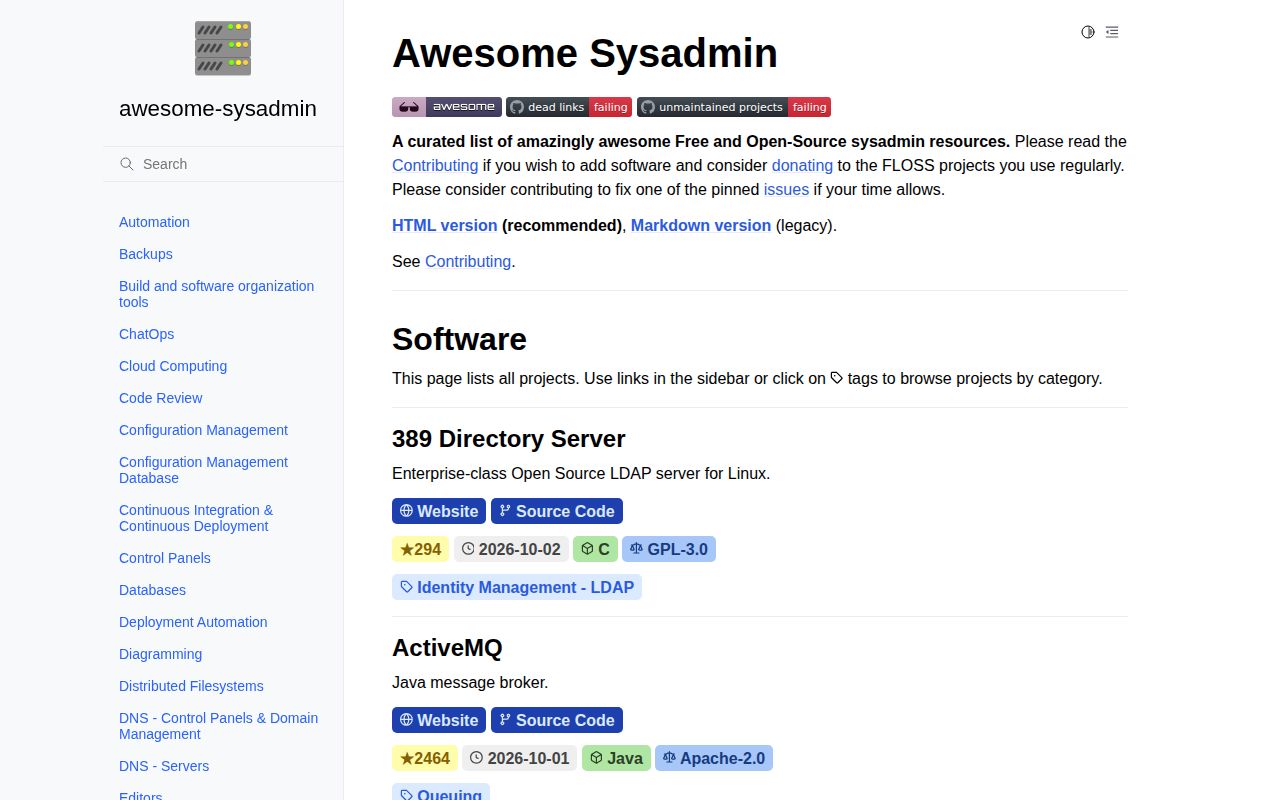Open 389 Directory Server Source Code
The image size is (1280, 800).
pyautogui.click(x=557, y=511)
